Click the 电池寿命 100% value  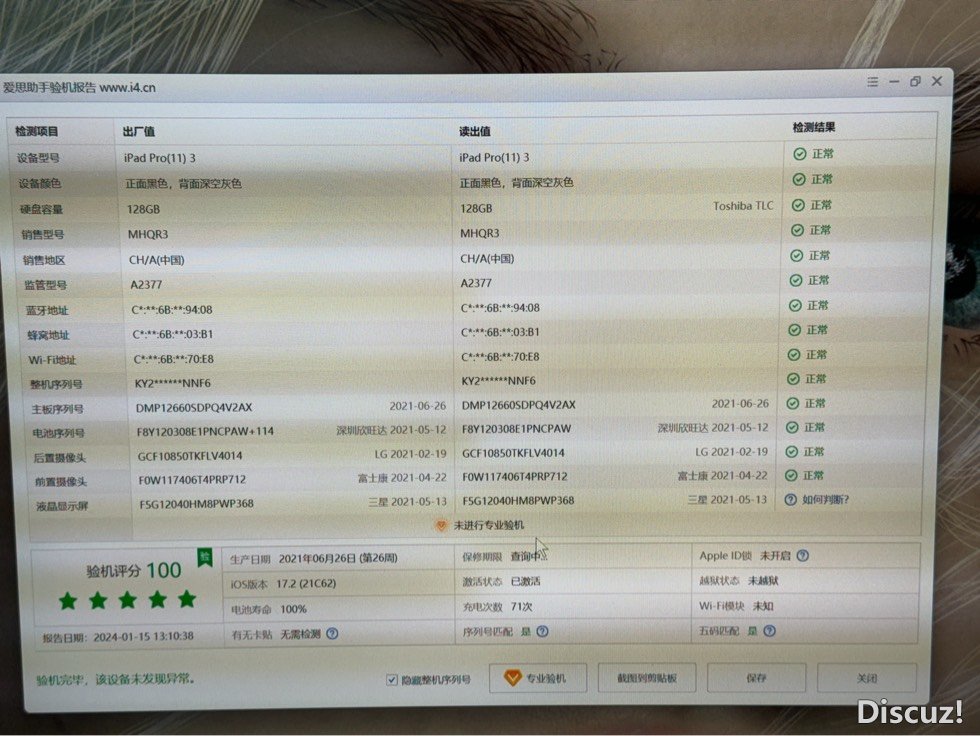click(x=293, y=609)
